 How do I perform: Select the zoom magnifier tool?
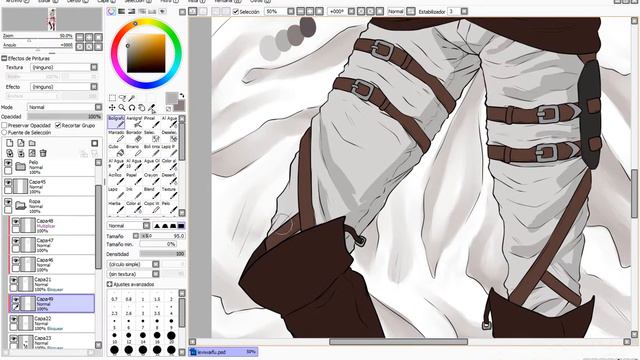pyautogui.click(x=122, y=108)
